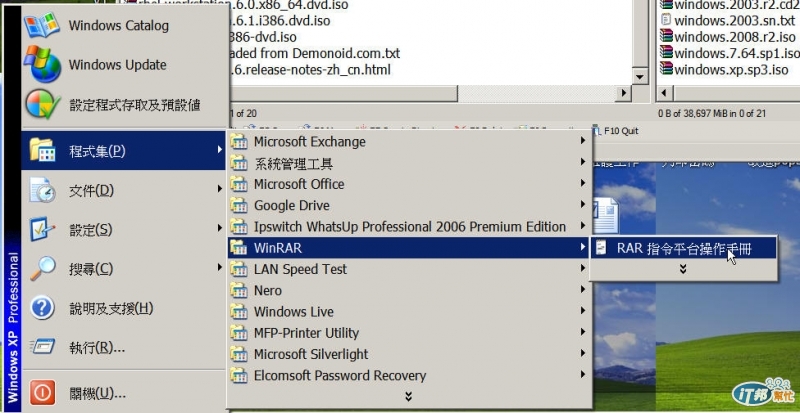Click WinRAR folder icon

point(239,248)
